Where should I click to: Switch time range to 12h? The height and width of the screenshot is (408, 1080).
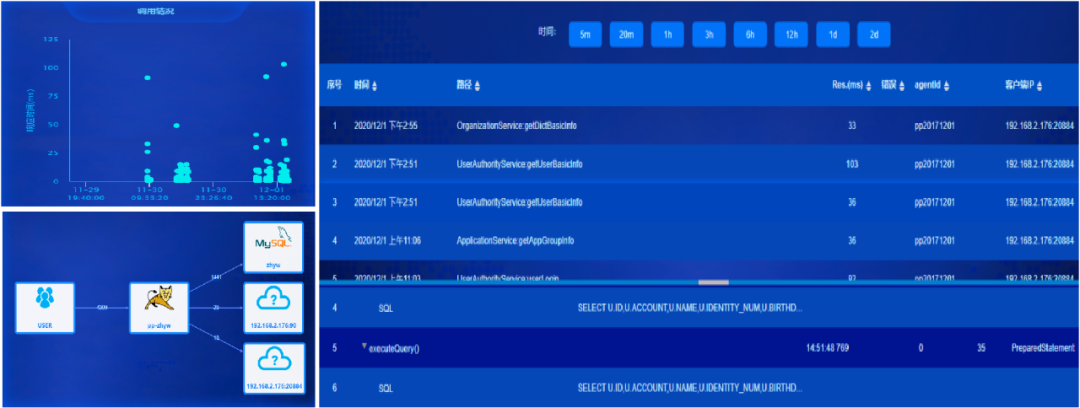pyautogui.click(x=790, y=35)
